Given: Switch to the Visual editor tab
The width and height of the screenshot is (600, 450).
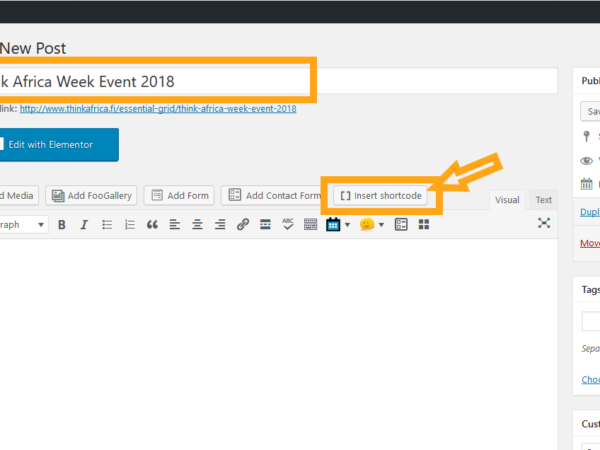Looking at the screenshot, I should click(x=507, y=200).
